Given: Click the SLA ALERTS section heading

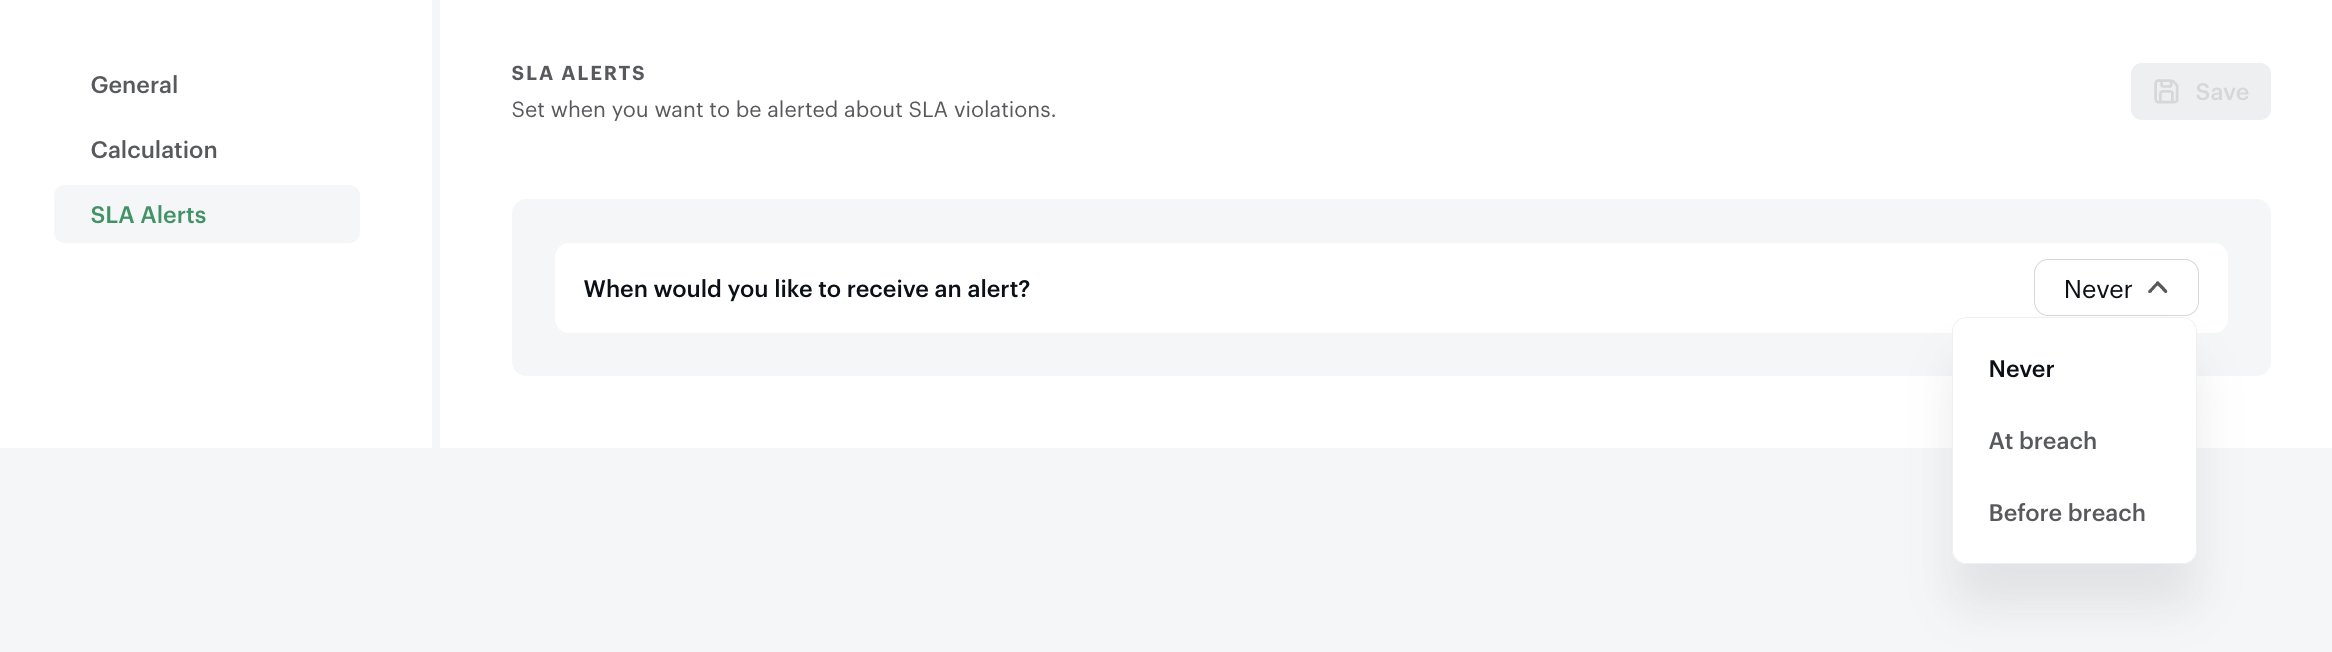Looking at the screenshot, I should [578, 73].
